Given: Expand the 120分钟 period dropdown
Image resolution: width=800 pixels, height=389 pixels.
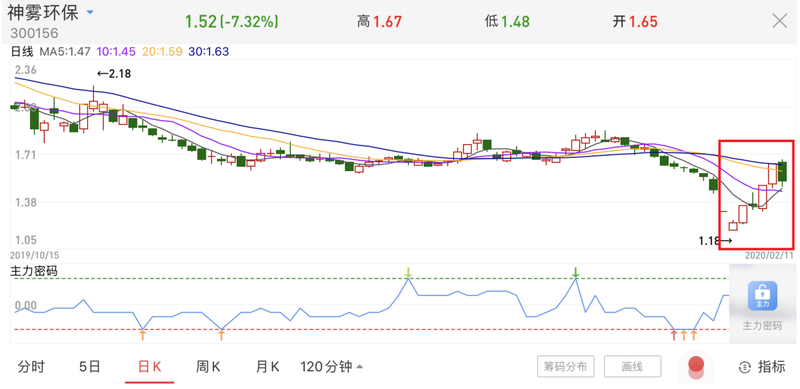Looking at the screenshot, I should point(332,367).
